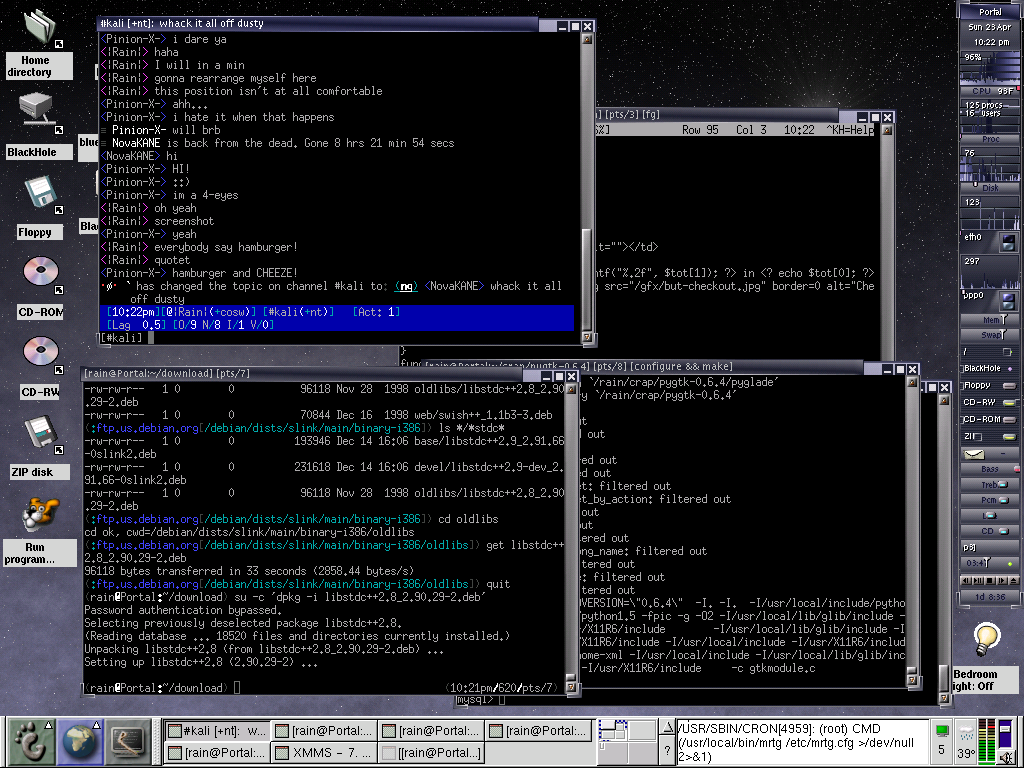Click down arrow of the download terminal scrollbar
Viewport: 1024px width, 768px height.
pos(571,687)
